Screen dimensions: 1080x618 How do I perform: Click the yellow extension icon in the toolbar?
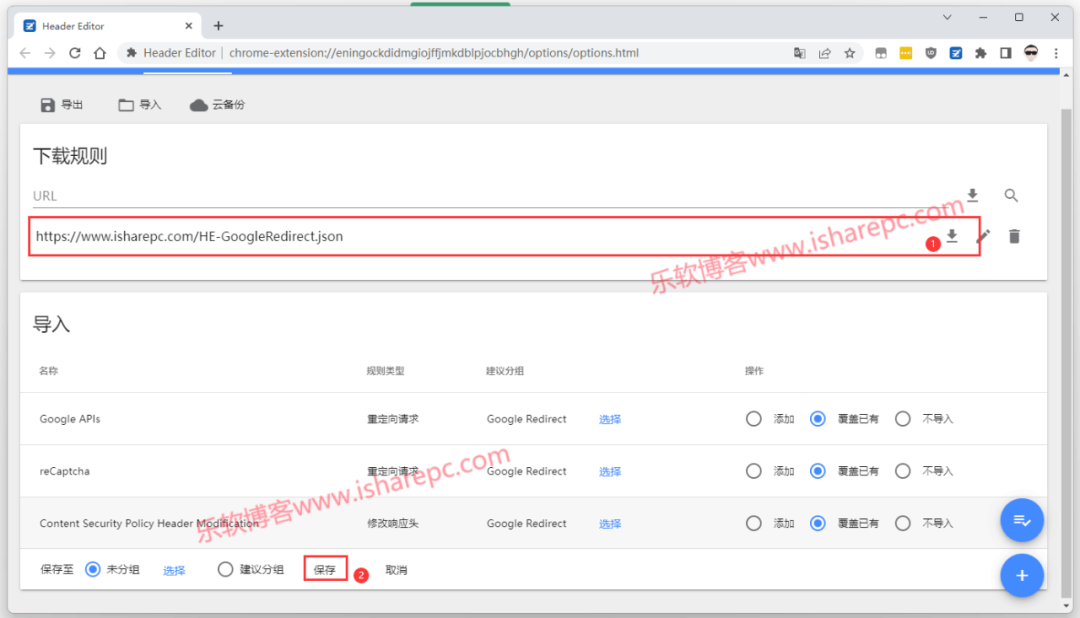point(906,53)
